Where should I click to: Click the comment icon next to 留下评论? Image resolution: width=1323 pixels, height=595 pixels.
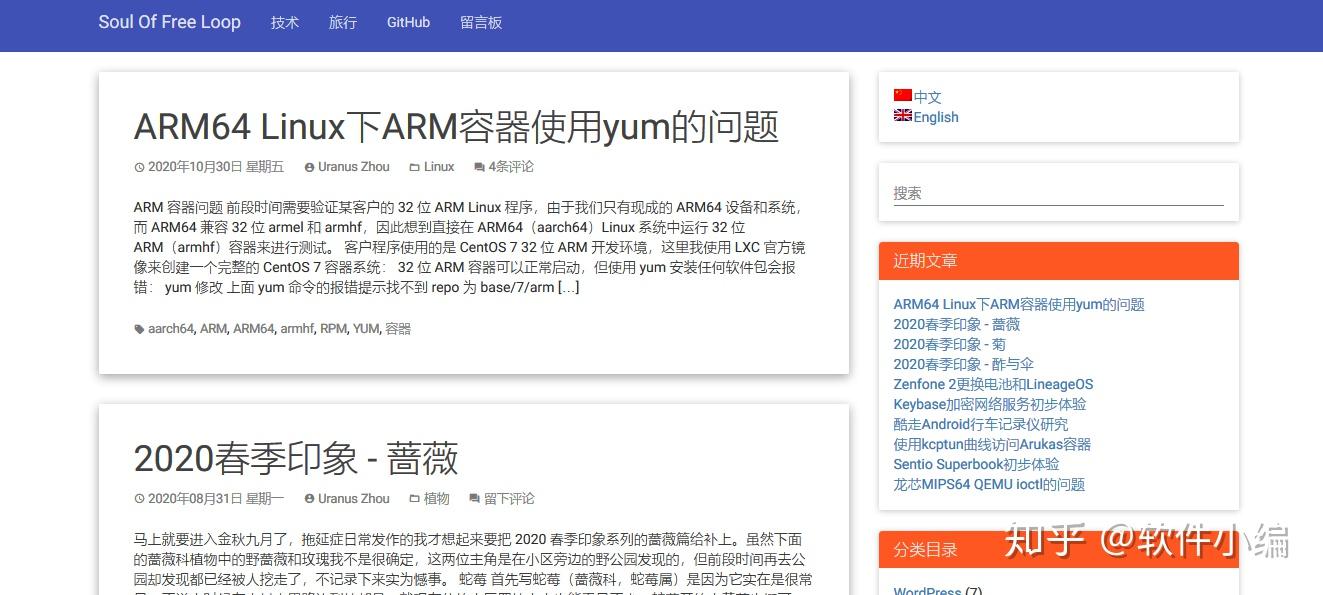(474, 499)
